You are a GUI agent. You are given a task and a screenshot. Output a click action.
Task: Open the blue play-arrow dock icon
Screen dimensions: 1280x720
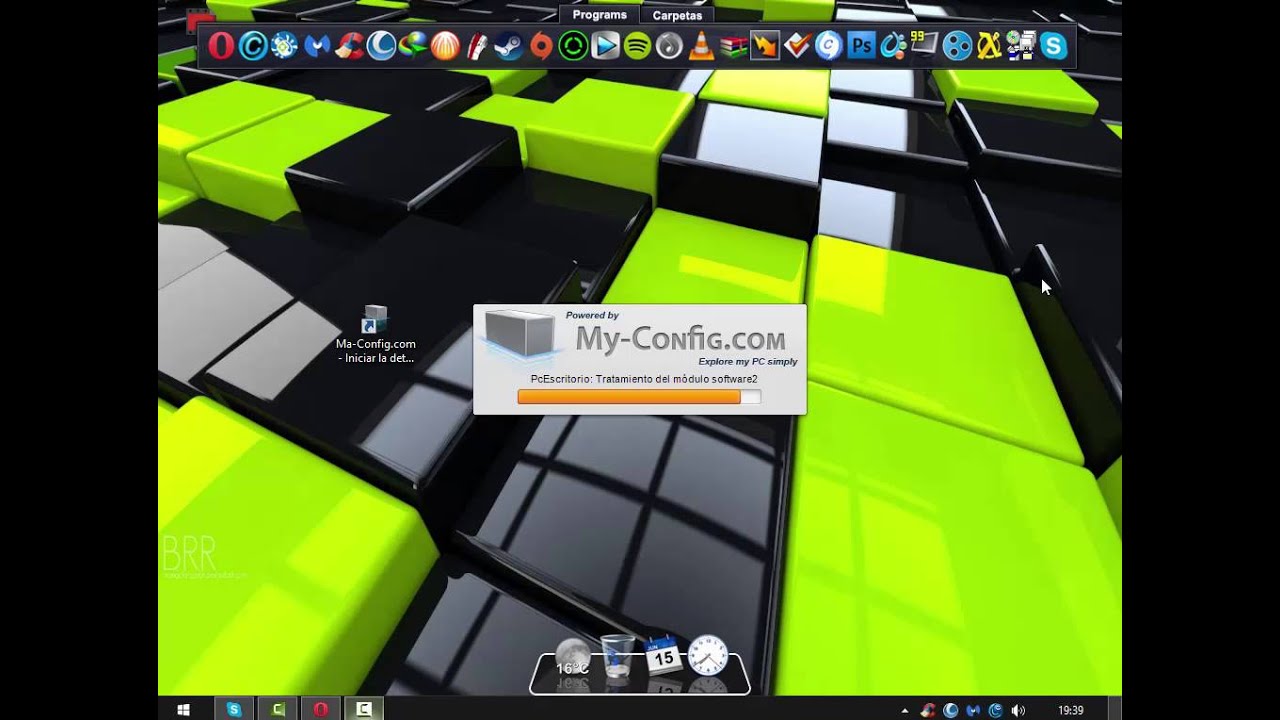click(x=605, y=46)
